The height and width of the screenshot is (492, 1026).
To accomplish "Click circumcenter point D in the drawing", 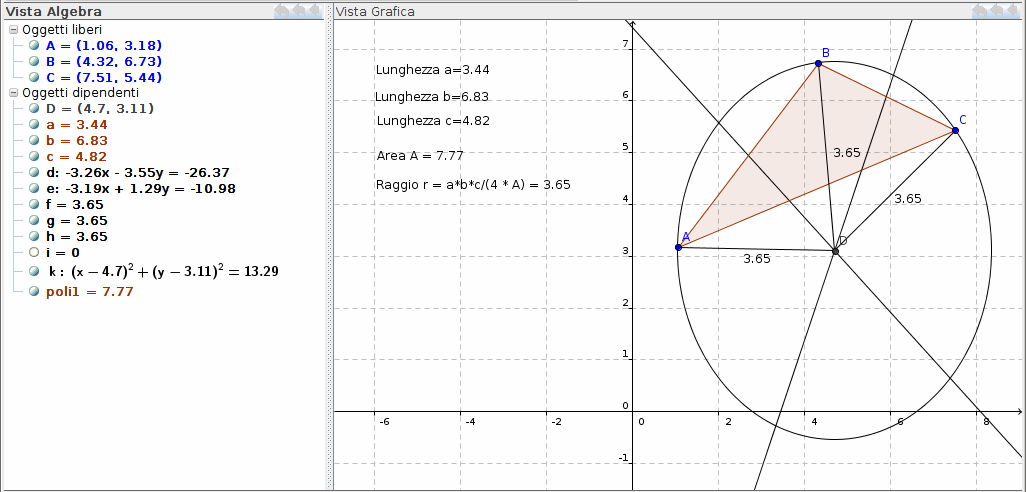I will (x=835, y=251).
